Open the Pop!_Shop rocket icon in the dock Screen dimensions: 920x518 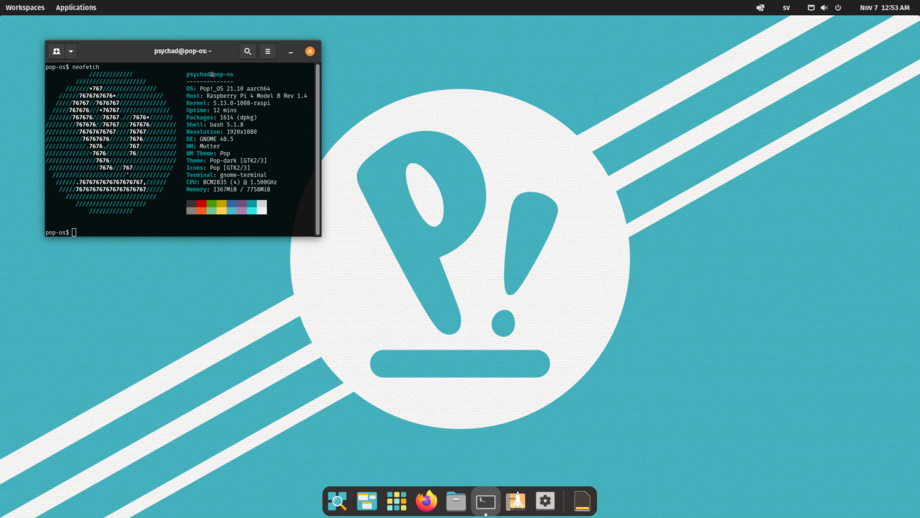(x=515, y=501)
